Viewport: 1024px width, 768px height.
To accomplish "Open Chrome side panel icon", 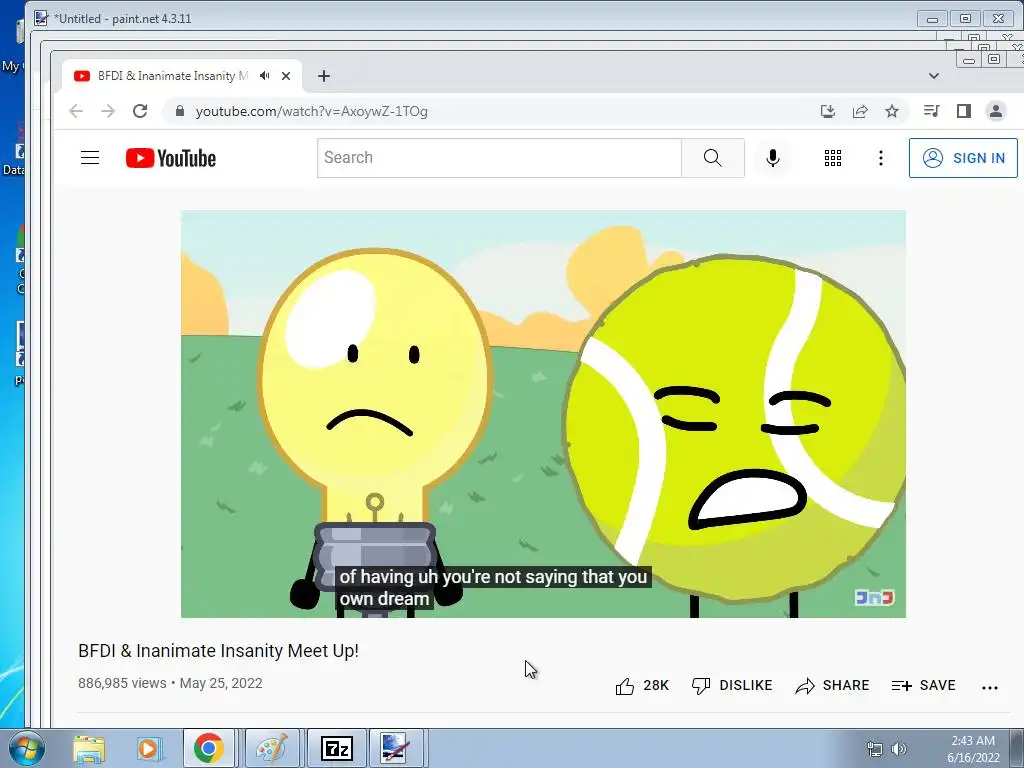I will [964, 111].
